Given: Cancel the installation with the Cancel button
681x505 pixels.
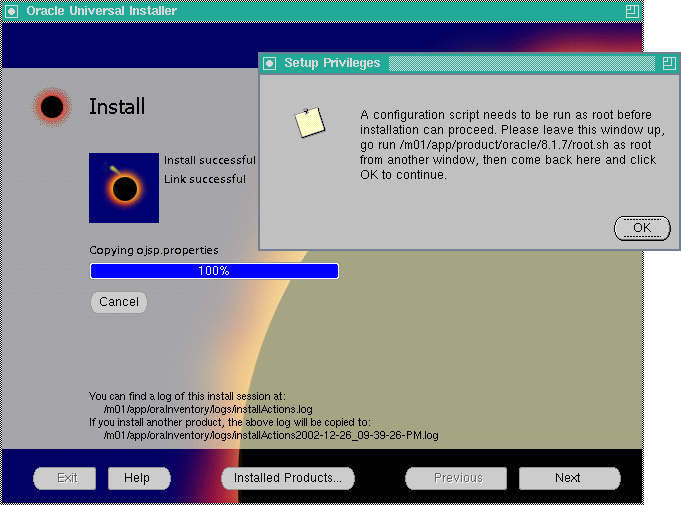Looking at the screenshot, I should [119, 302].
